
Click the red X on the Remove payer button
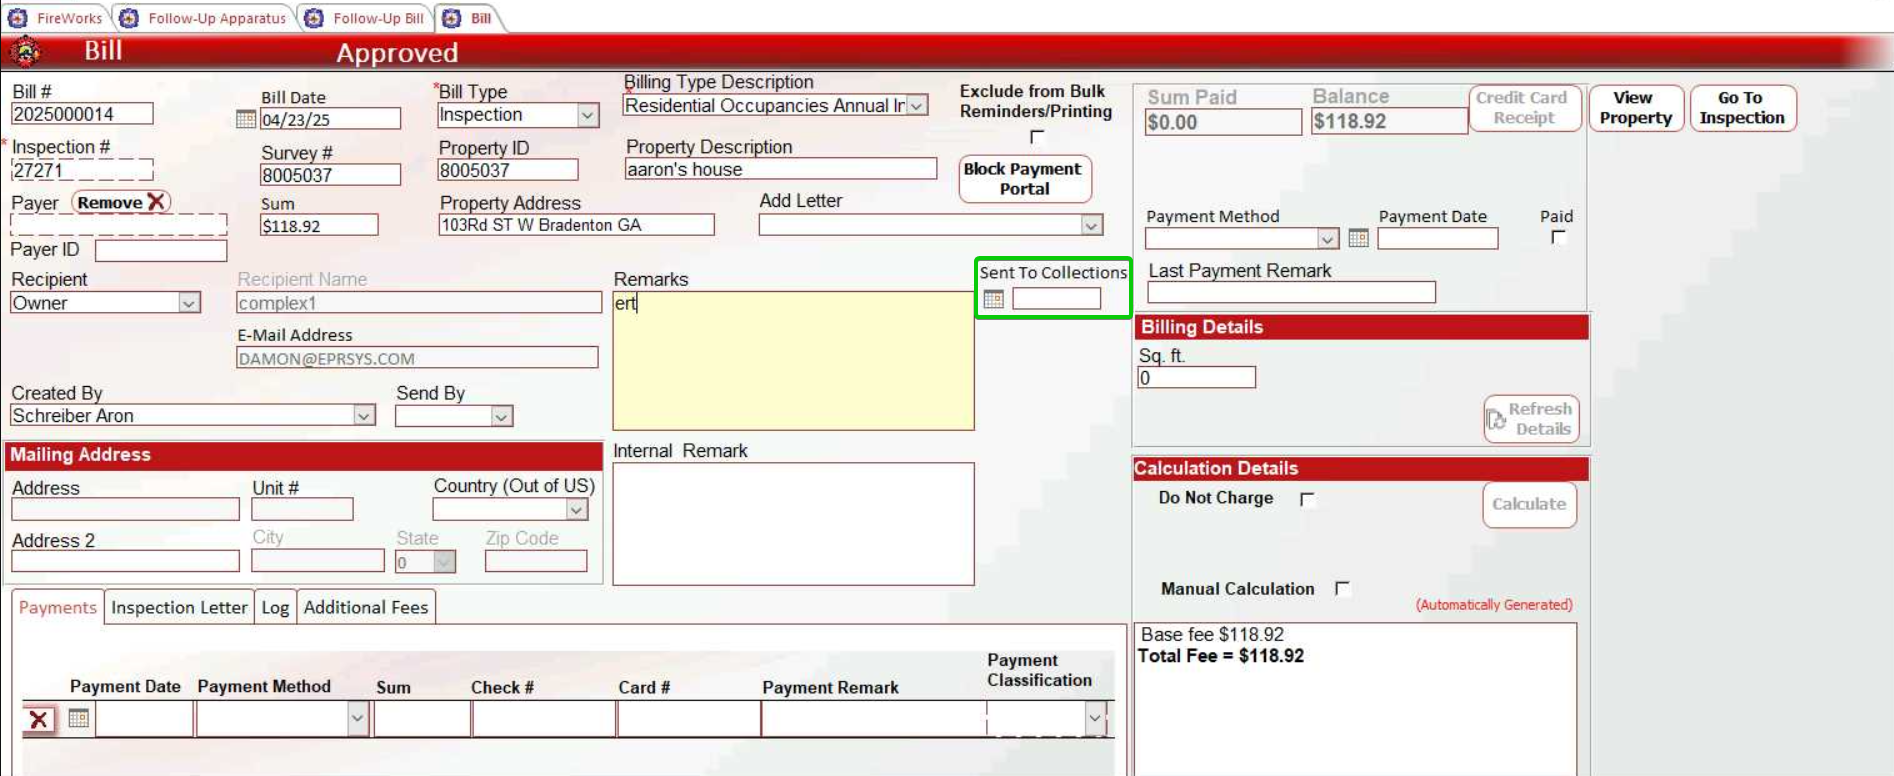(x=156, y=202)
